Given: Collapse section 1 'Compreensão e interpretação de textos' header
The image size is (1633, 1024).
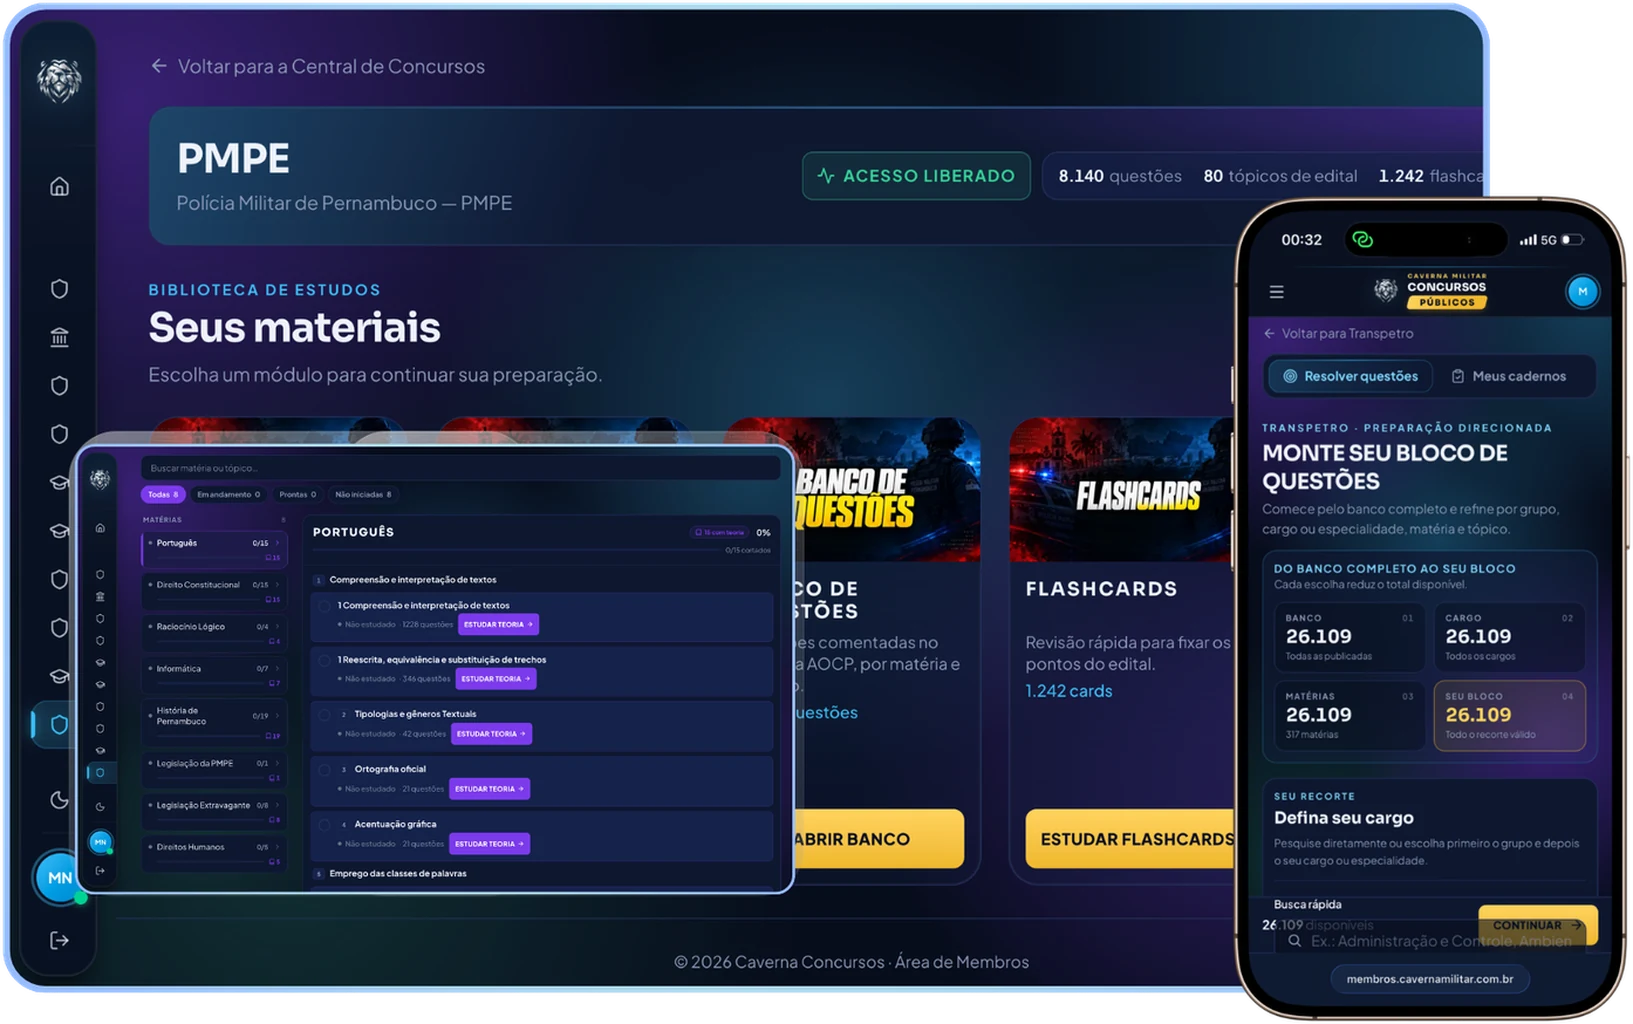Looking at the screenshot, I should tap(540, 580).
